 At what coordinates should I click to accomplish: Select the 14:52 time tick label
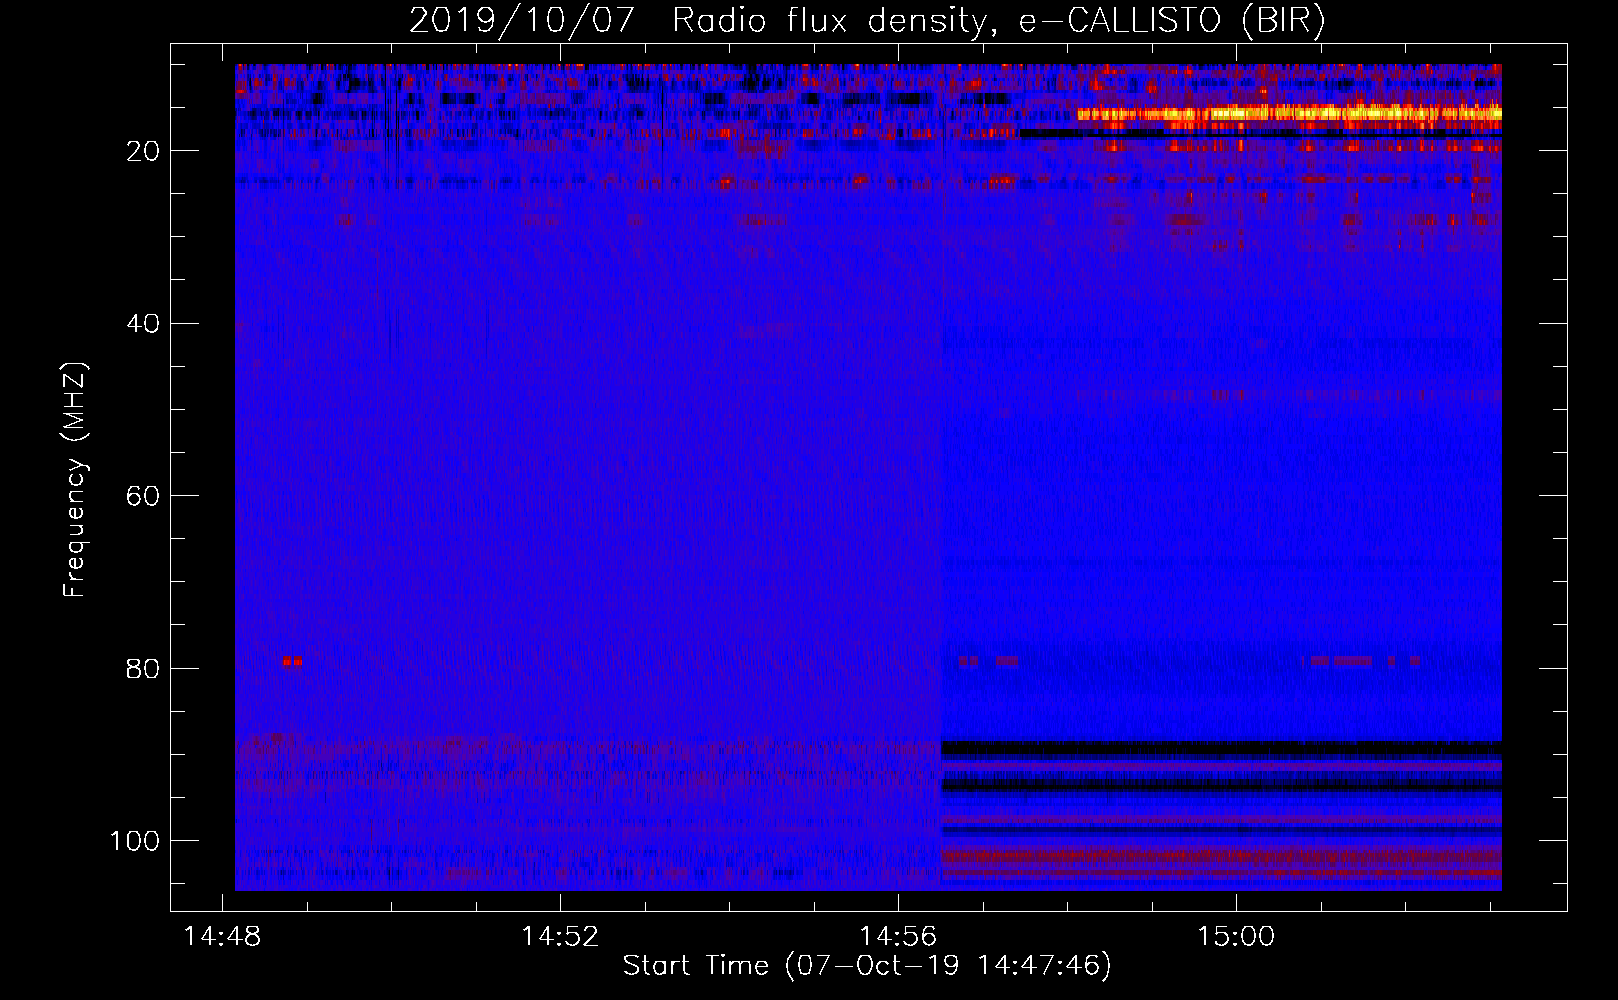(560, 936)
